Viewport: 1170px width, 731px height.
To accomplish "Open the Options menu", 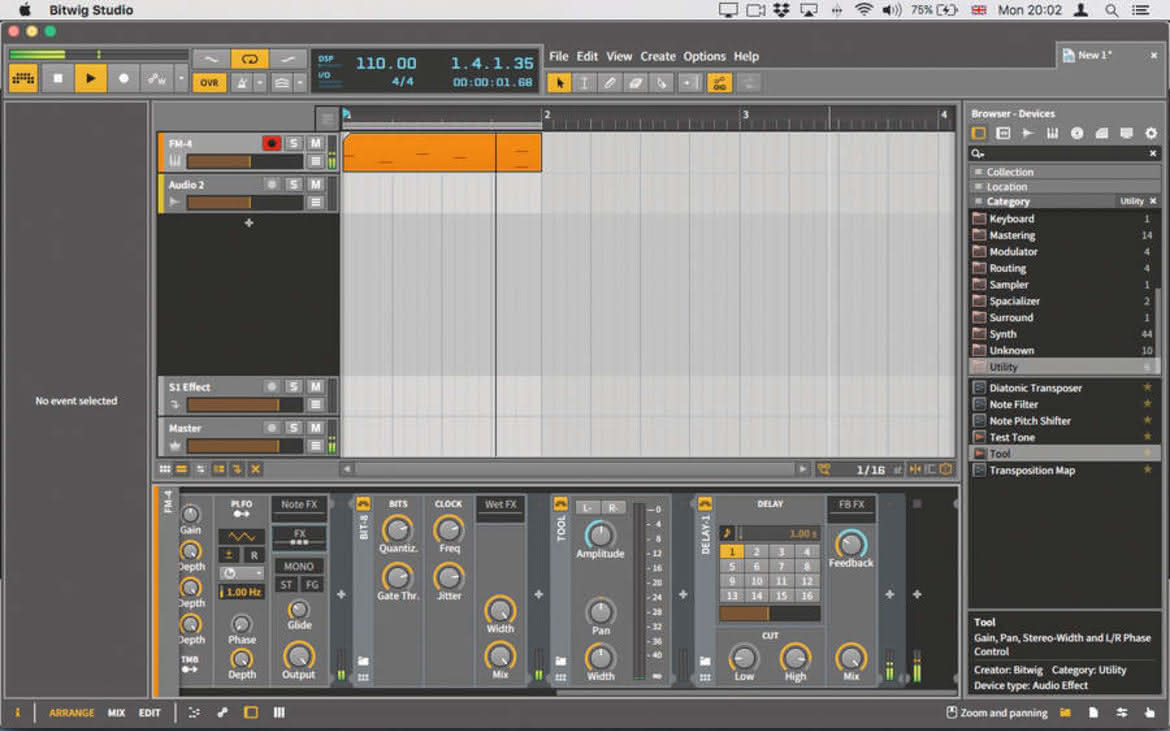I will [704, 56].
